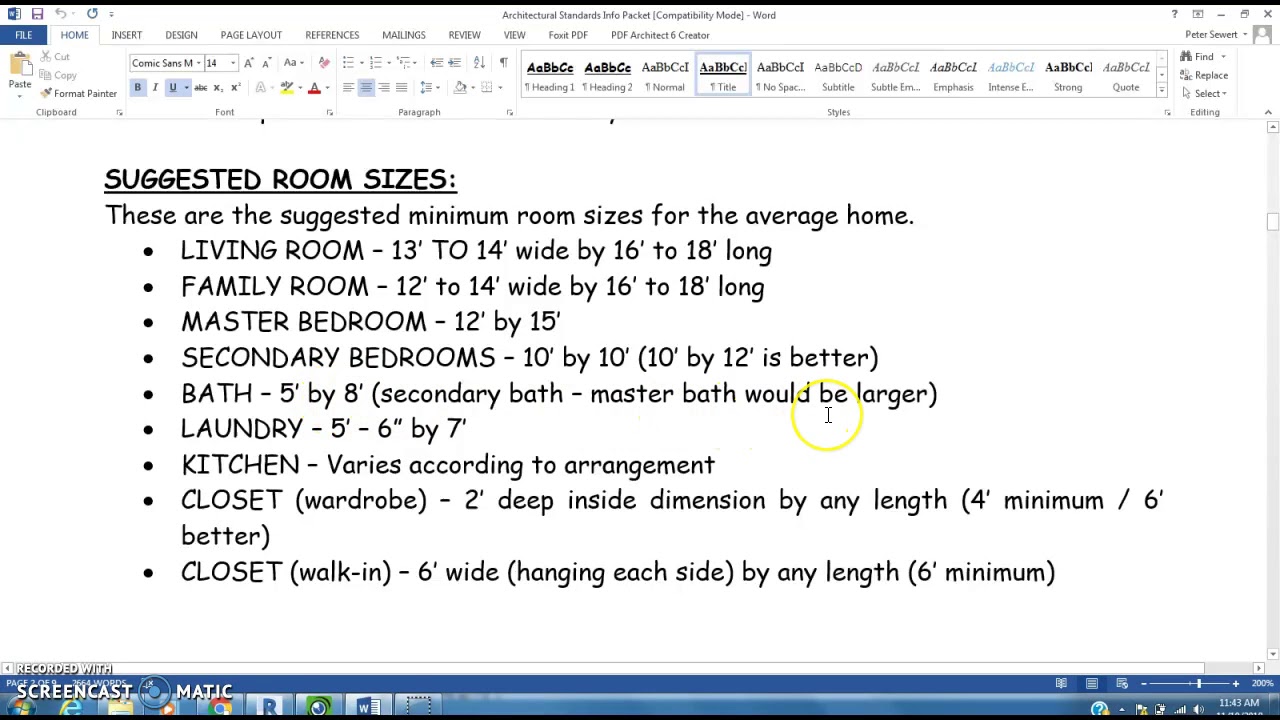
Task: Open the Paragraph dialog launcher
Action: (509, 113)
